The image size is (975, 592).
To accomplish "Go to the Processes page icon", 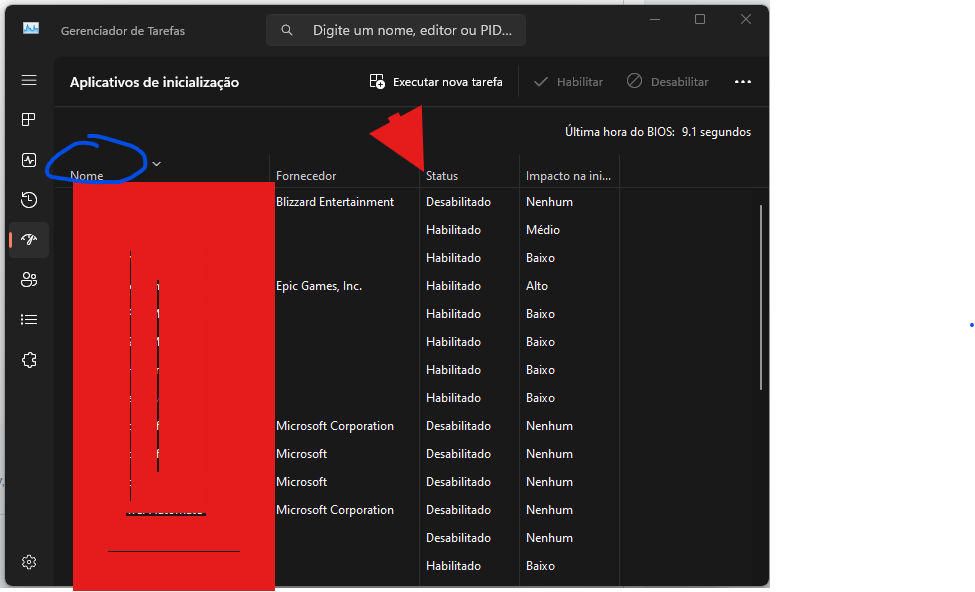I will pos(29,120).
